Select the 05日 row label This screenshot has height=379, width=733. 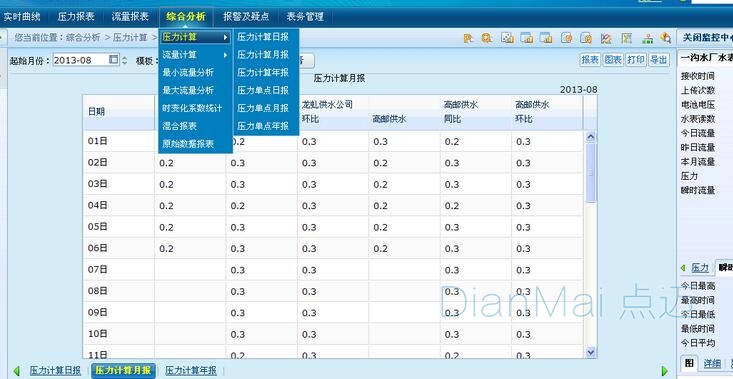click(x=98, y=227)
